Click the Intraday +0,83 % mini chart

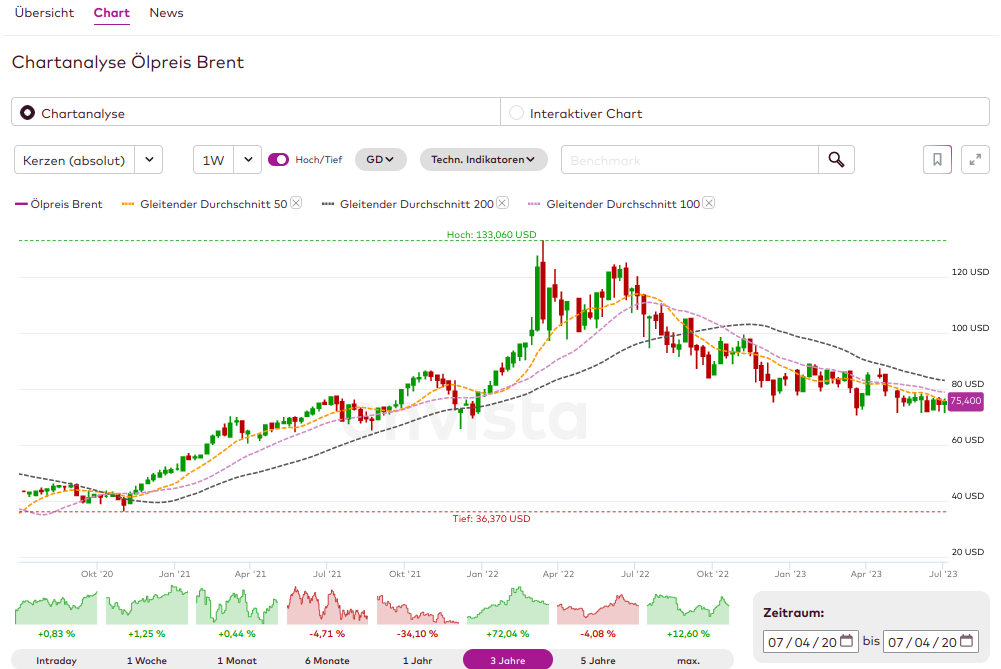point(56,607)
